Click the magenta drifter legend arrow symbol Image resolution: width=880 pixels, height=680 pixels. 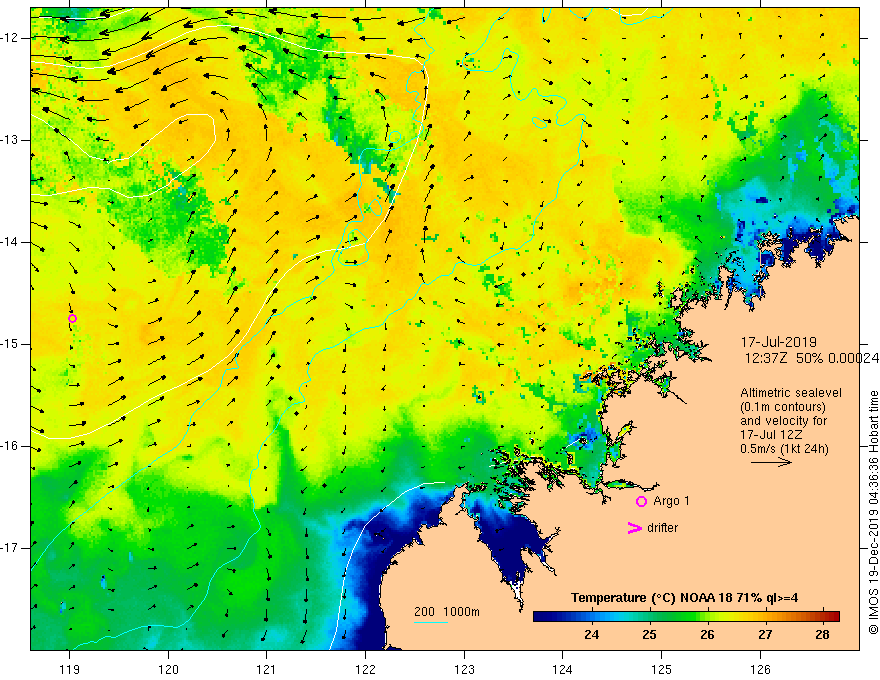635,528
